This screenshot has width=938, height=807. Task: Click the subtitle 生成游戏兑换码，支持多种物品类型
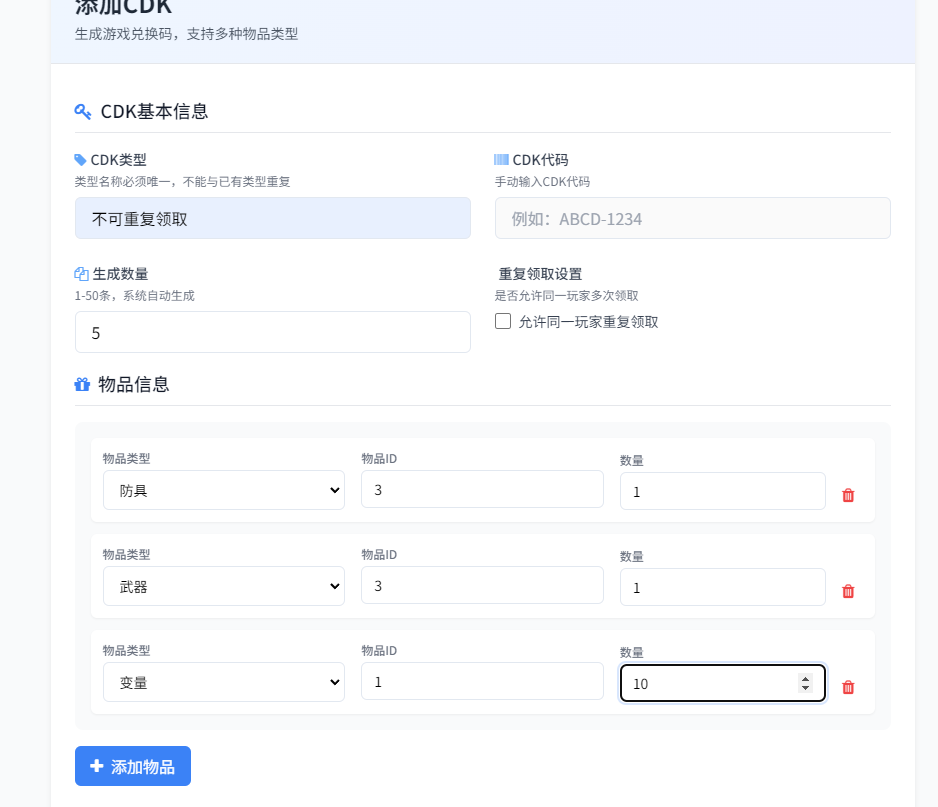[x=187, y=34]
